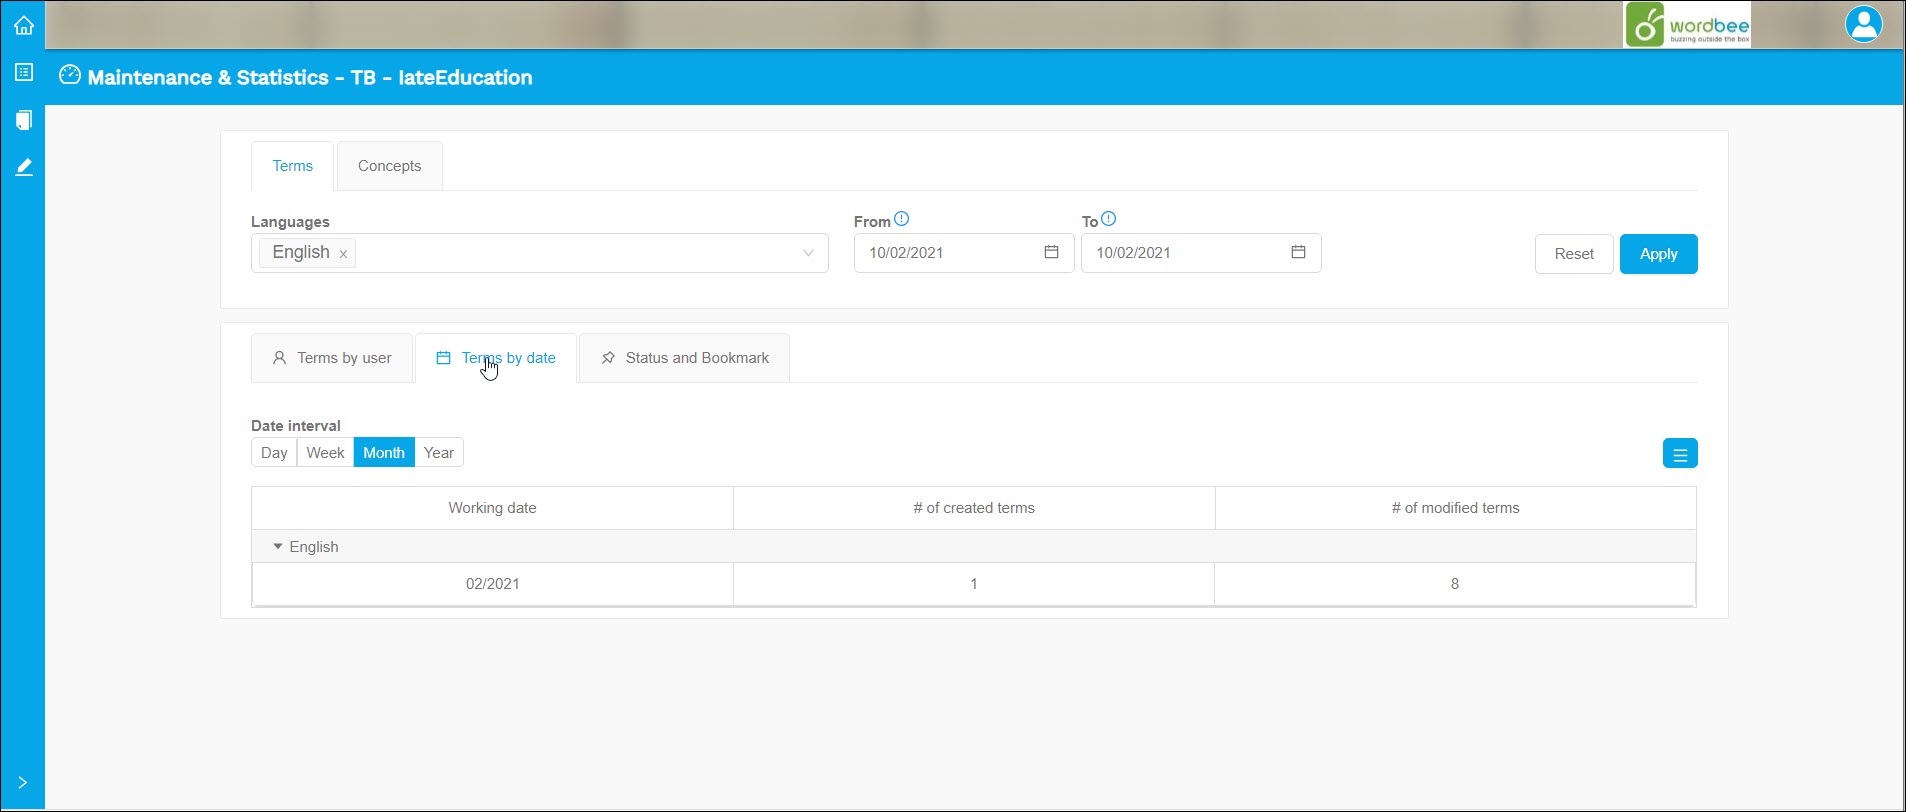Click the To date info icon

1108,219
